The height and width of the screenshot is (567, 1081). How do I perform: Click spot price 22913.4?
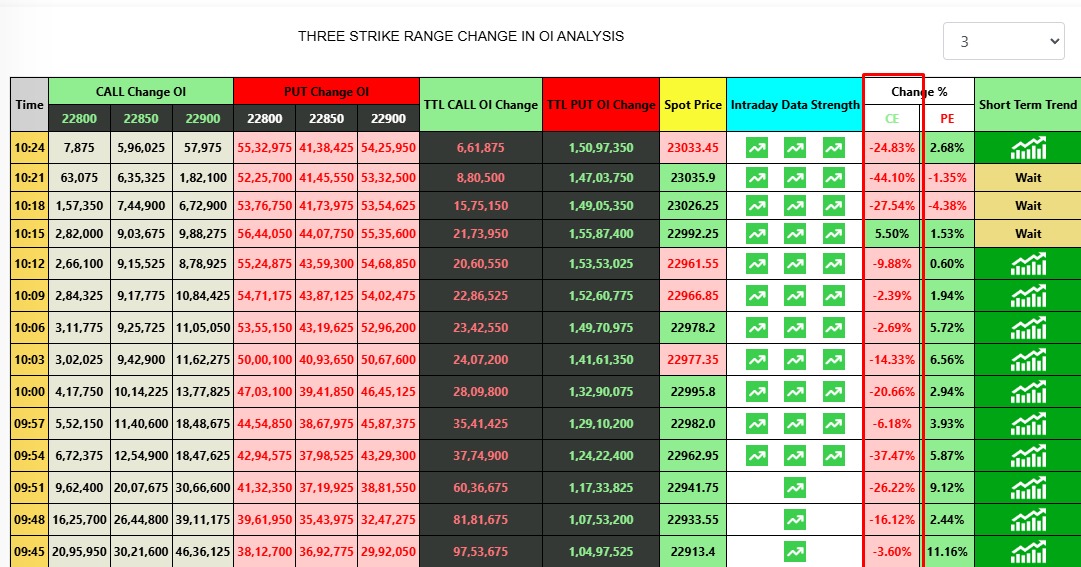pyautogui.click(x=693, y=552)
